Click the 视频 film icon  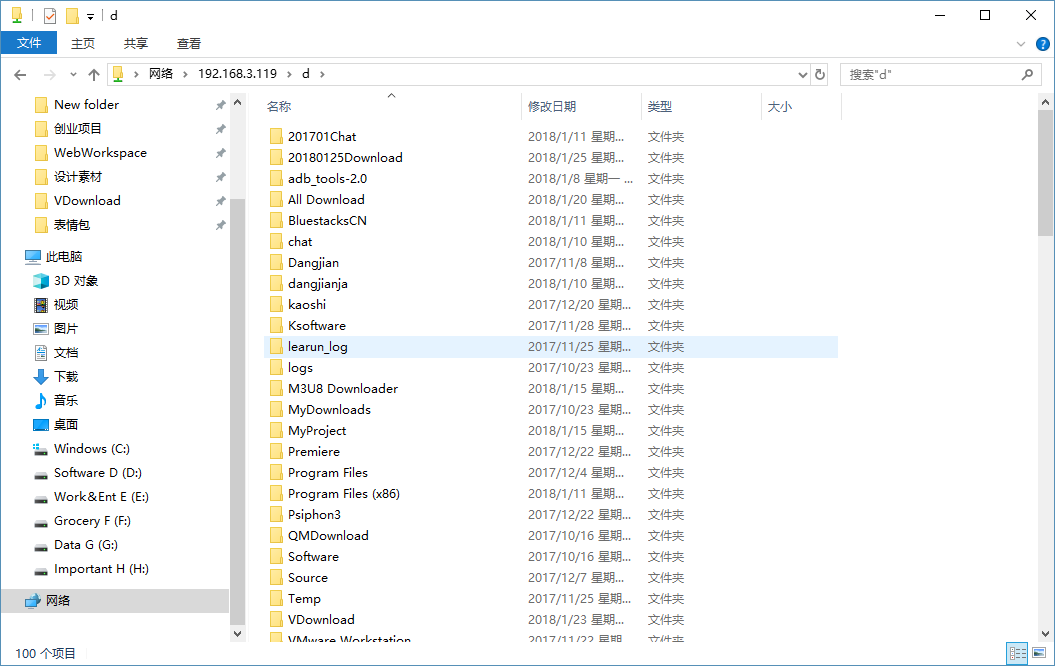[x=41, y=305]
